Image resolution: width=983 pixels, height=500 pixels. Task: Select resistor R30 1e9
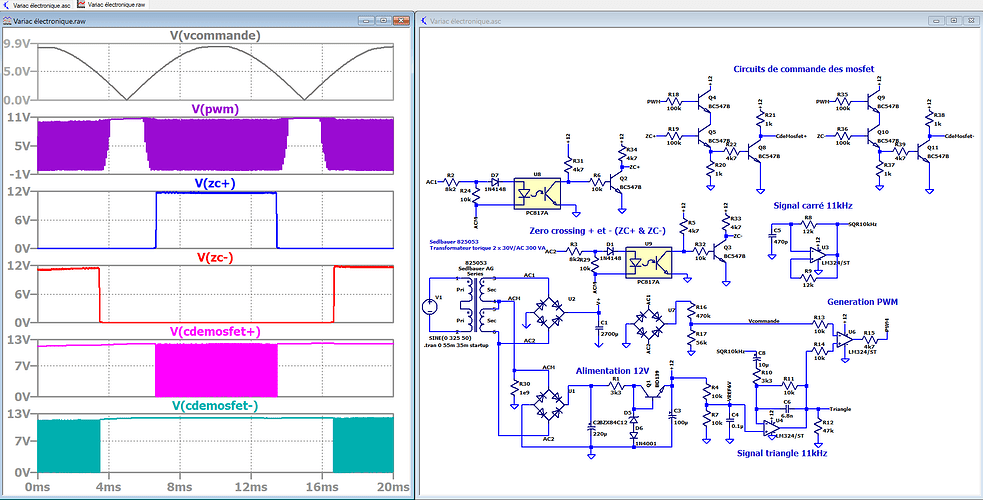(x=514, y=388)
